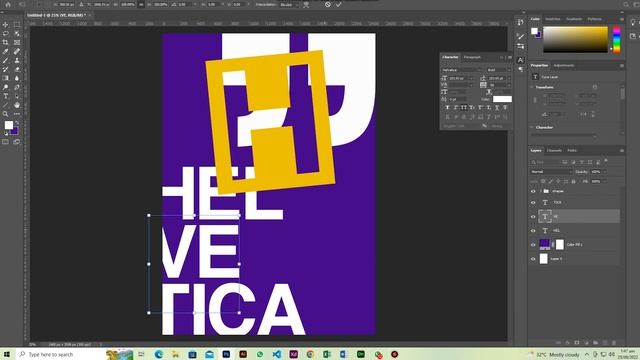Open the Interpolation dropdown in options bar
Viewport: 640px width, 360px height.
[290, 4]
